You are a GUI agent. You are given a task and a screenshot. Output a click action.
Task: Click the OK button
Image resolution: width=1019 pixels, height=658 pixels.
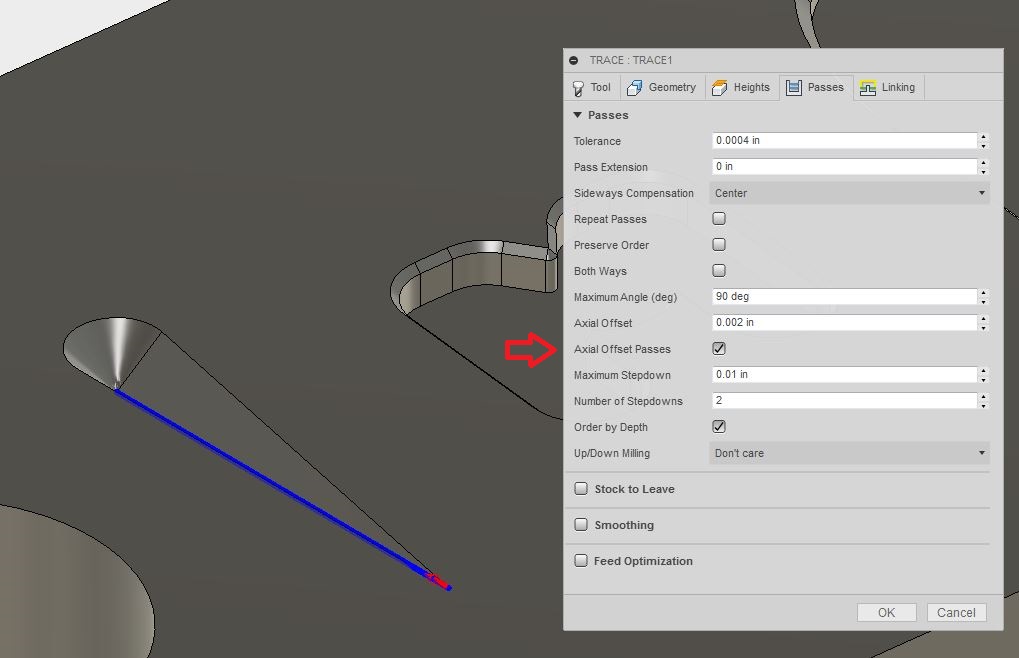pos(885,612)
